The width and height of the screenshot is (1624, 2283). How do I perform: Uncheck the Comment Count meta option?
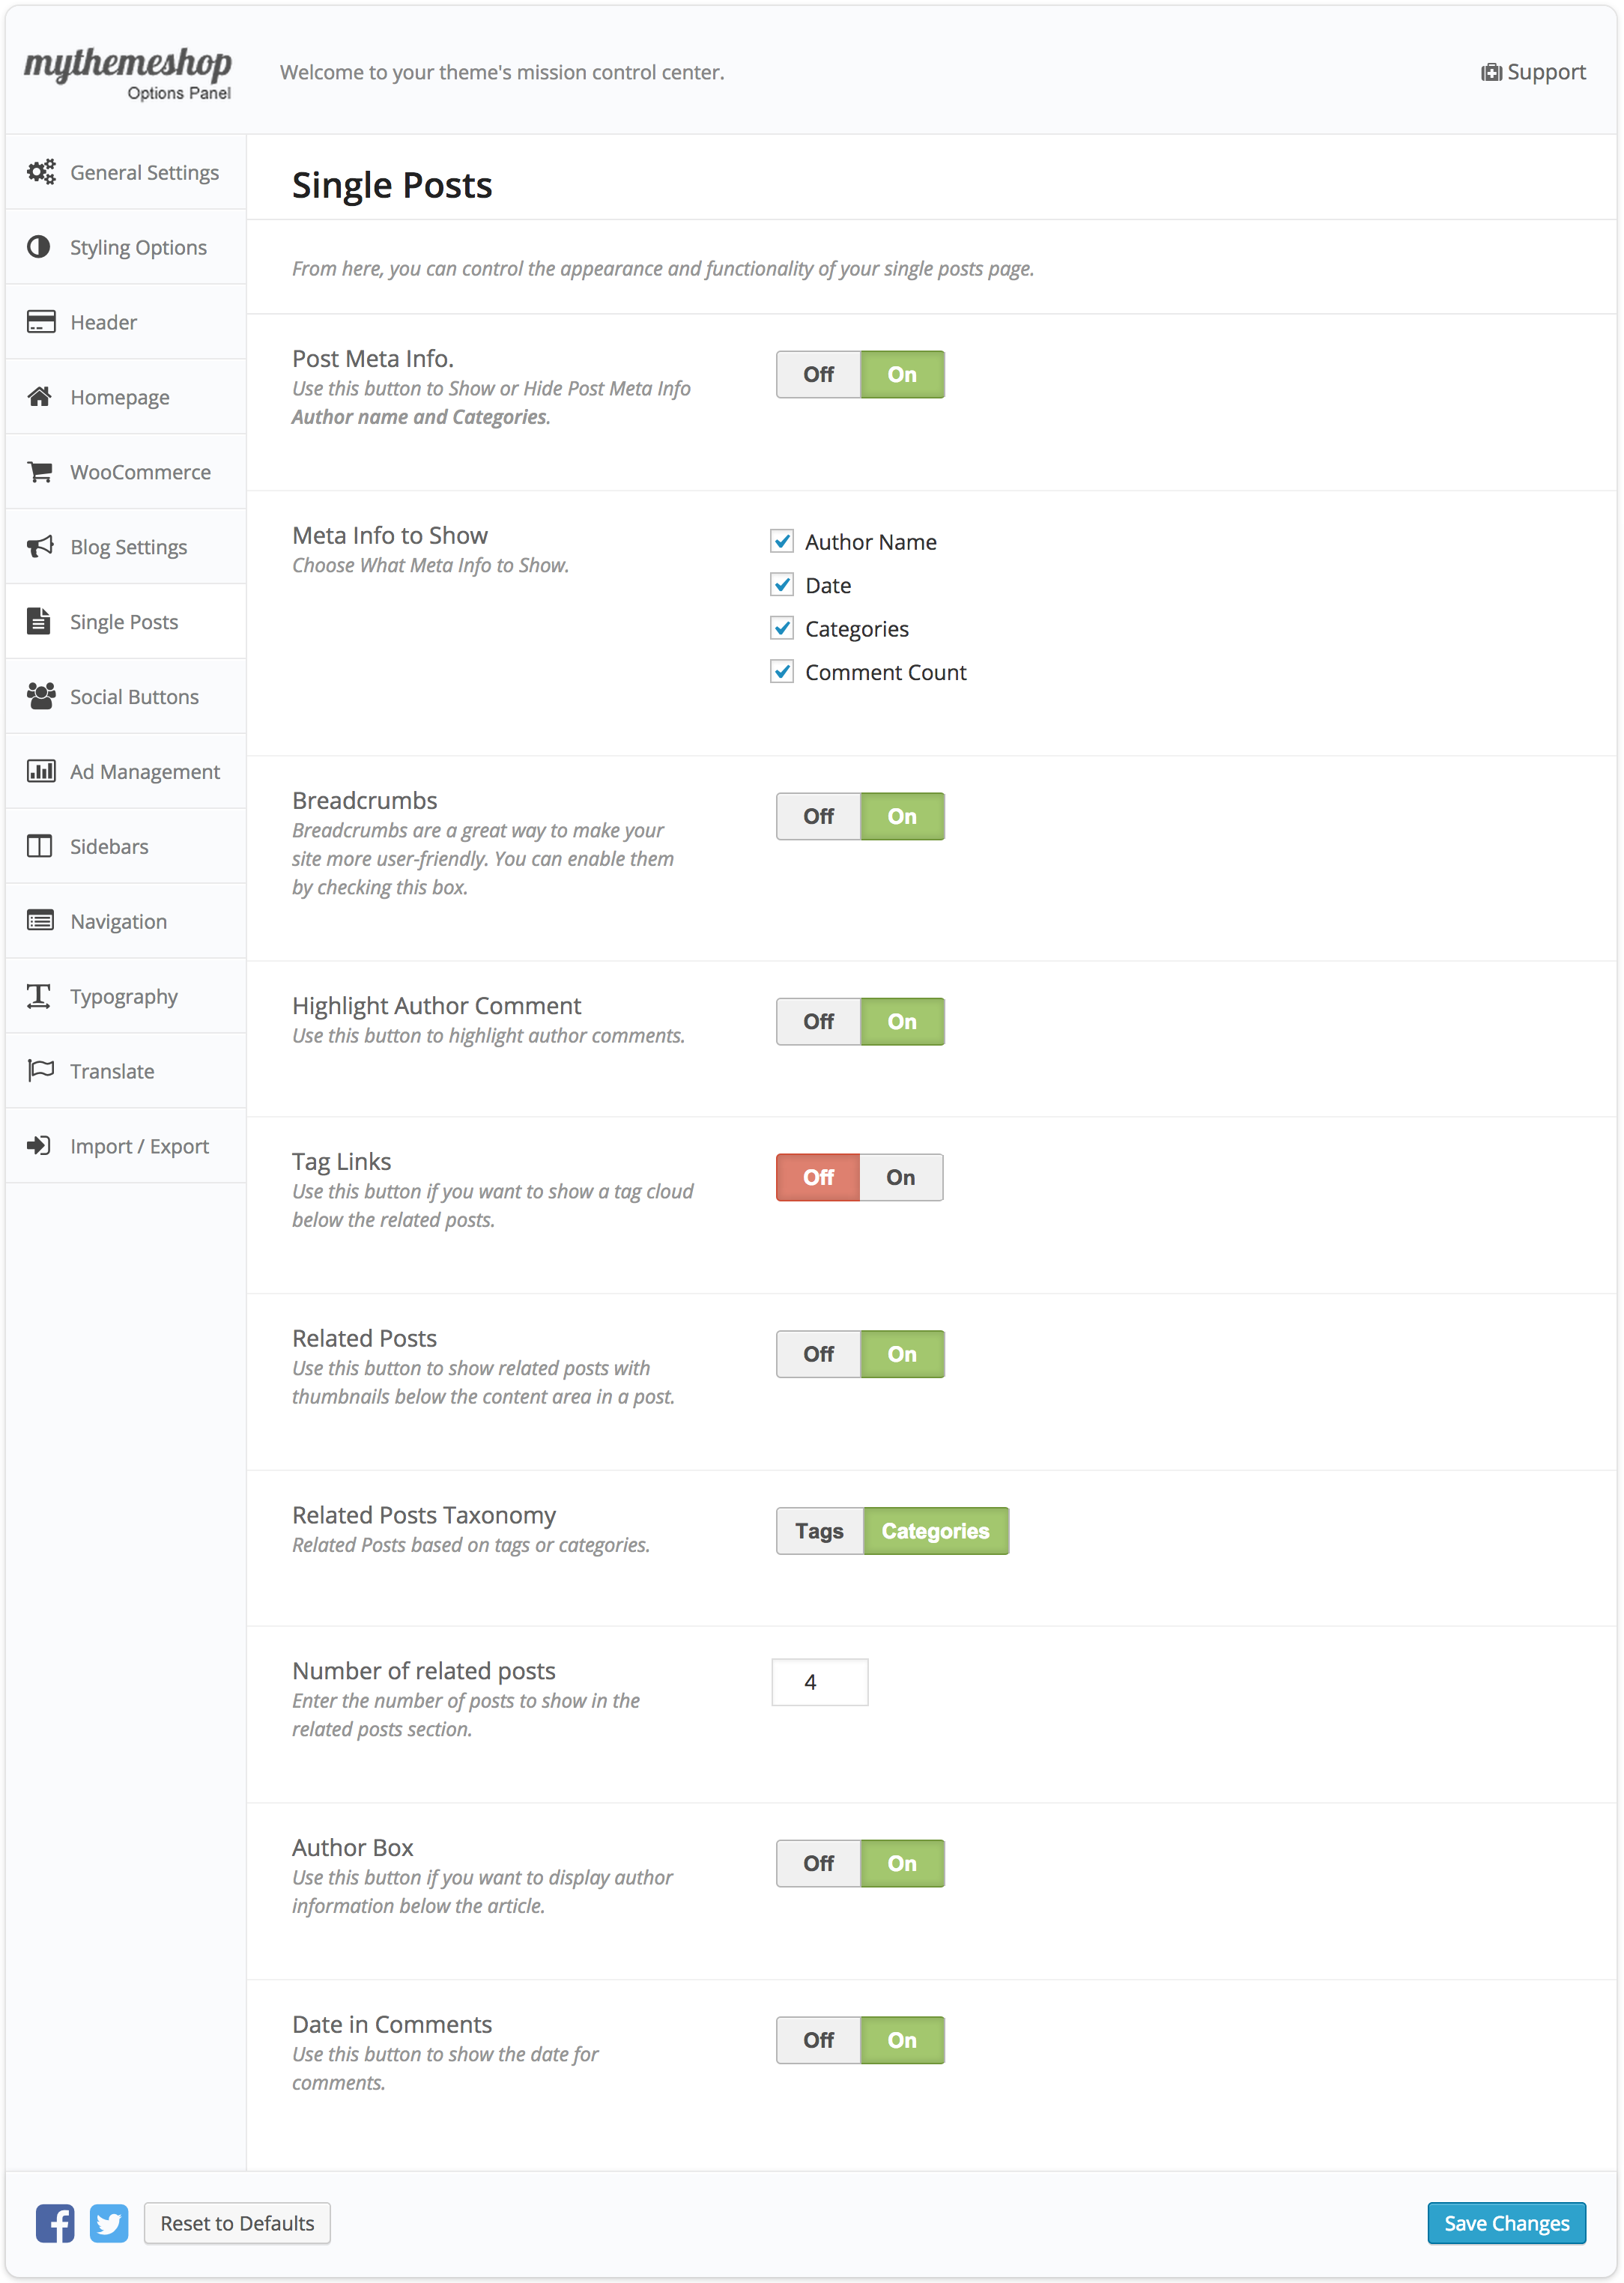point(783,672)
